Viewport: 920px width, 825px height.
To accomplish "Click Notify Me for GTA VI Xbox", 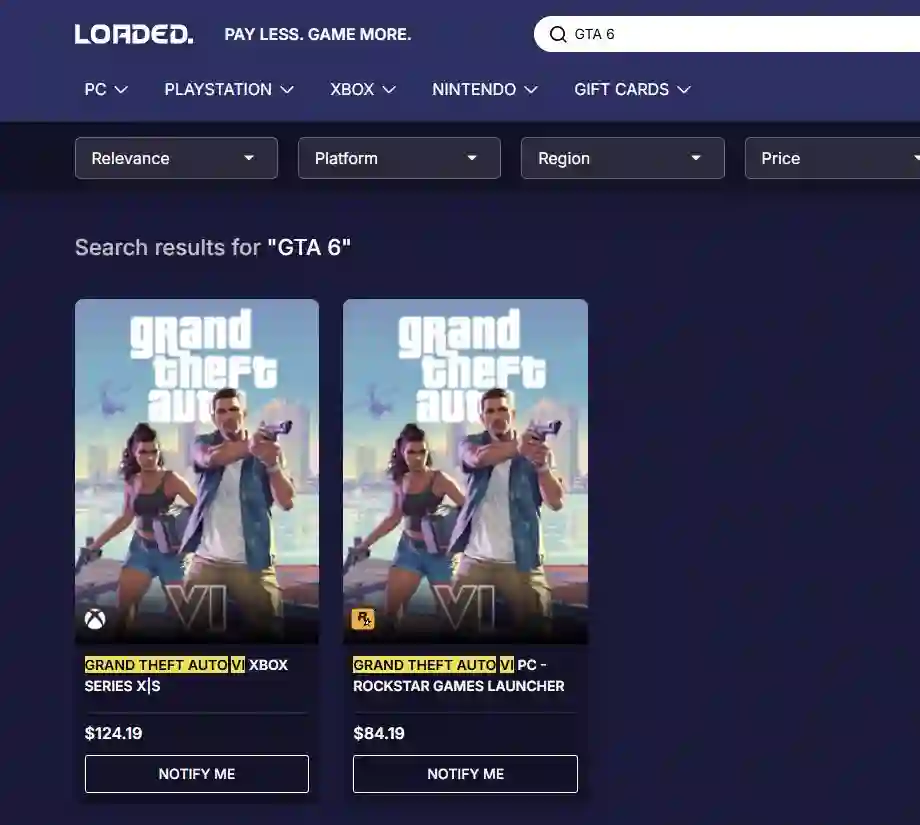I will (x=197, y=774).
